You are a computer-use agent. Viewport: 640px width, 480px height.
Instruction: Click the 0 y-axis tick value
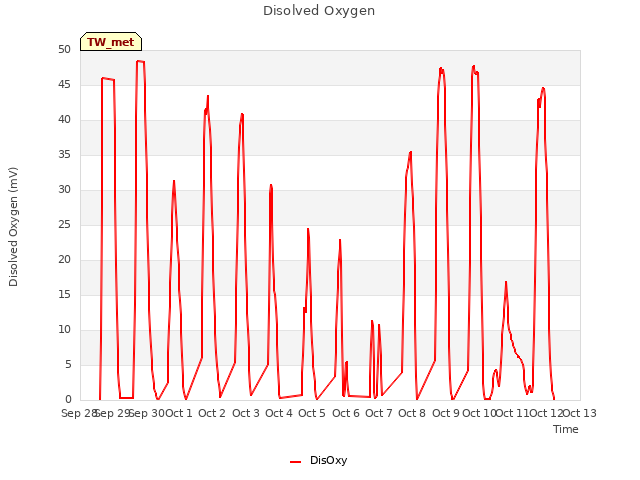pos(68,400)
